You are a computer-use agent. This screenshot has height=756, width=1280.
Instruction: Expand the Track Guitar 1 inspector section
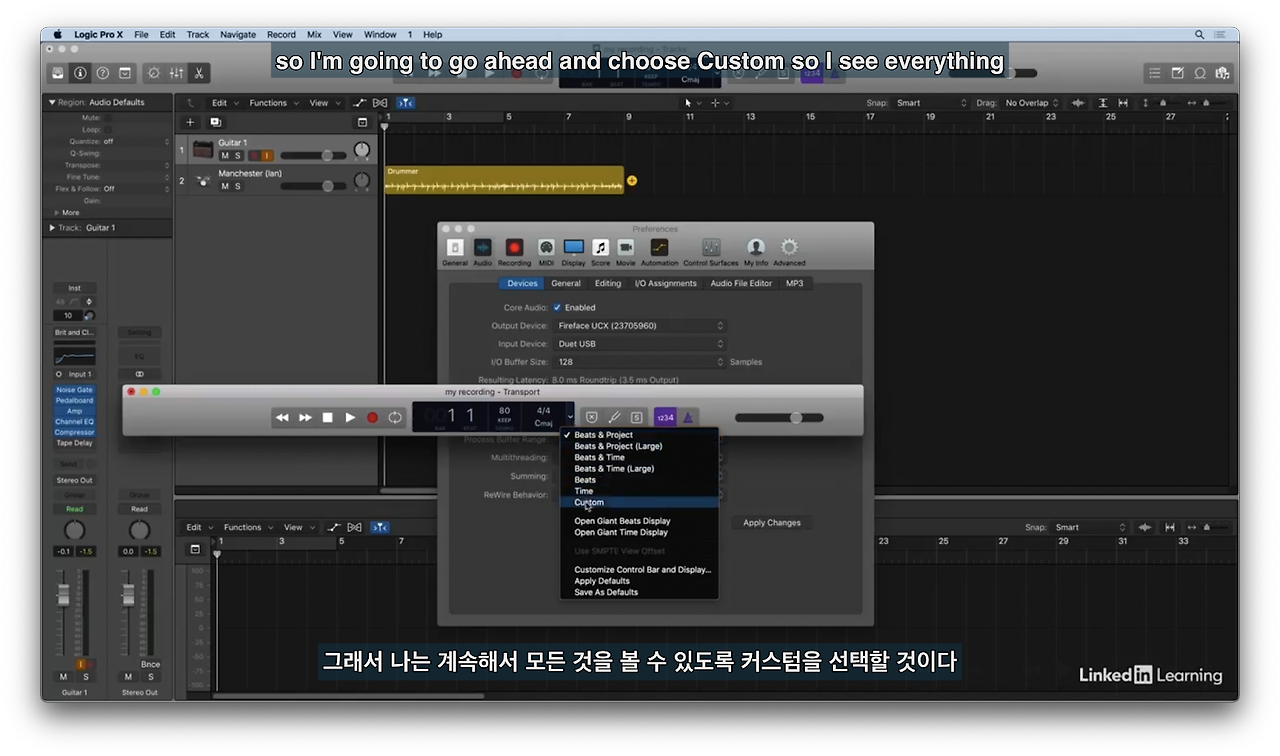pyautogui.click(x=52, y=228)
